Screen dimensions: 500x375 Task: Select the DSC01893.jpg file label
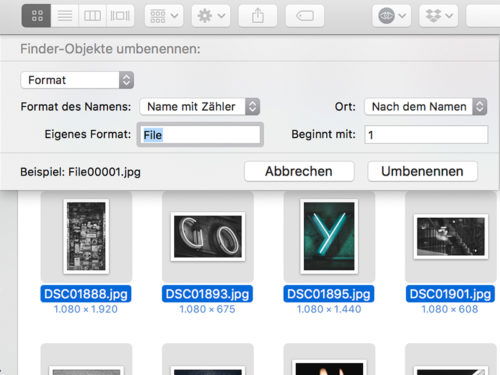point(207,294)
